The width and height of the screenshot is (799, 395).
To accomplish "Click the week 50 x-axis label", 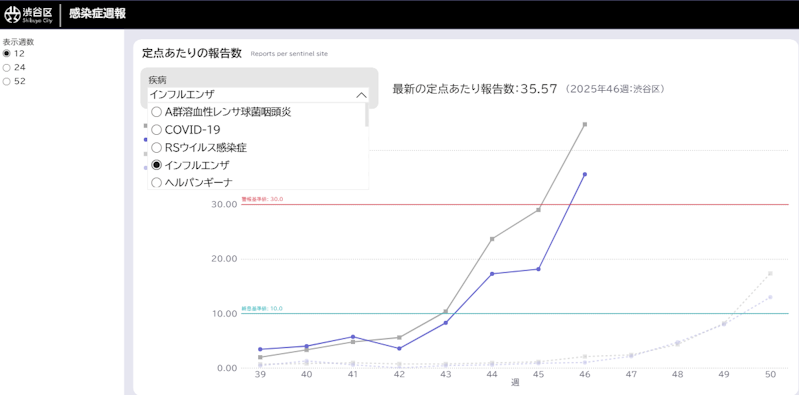I will (x=770, y=375).
